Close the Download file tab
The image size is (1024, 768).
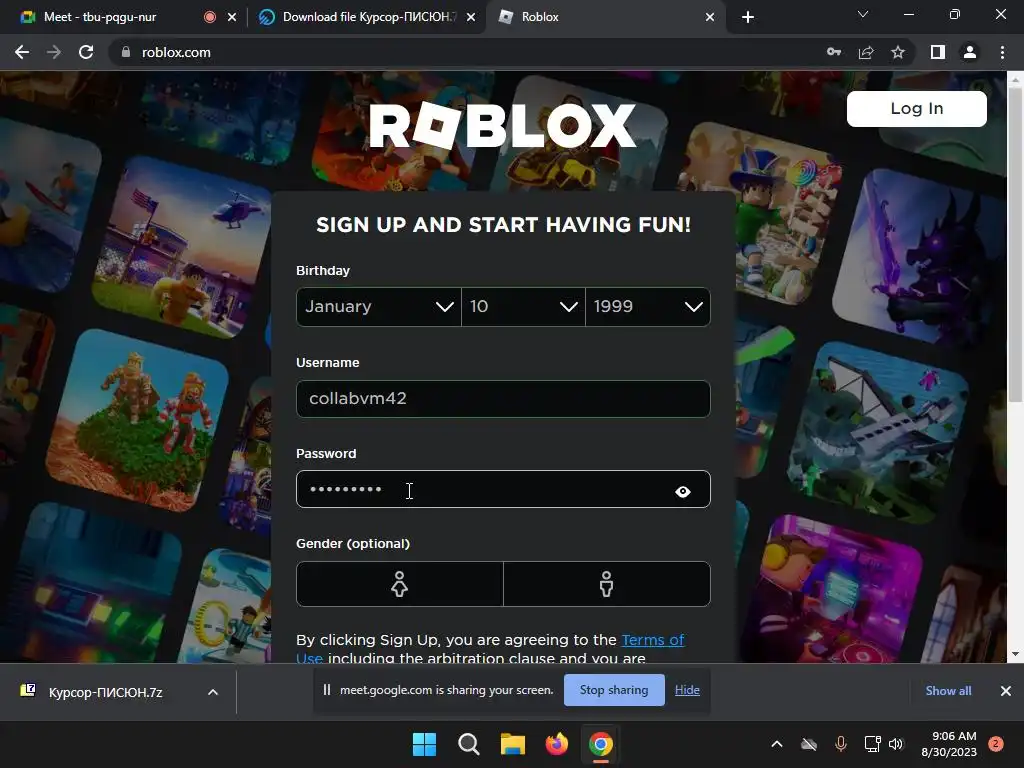pyautogui.click(x=471, y=17)
